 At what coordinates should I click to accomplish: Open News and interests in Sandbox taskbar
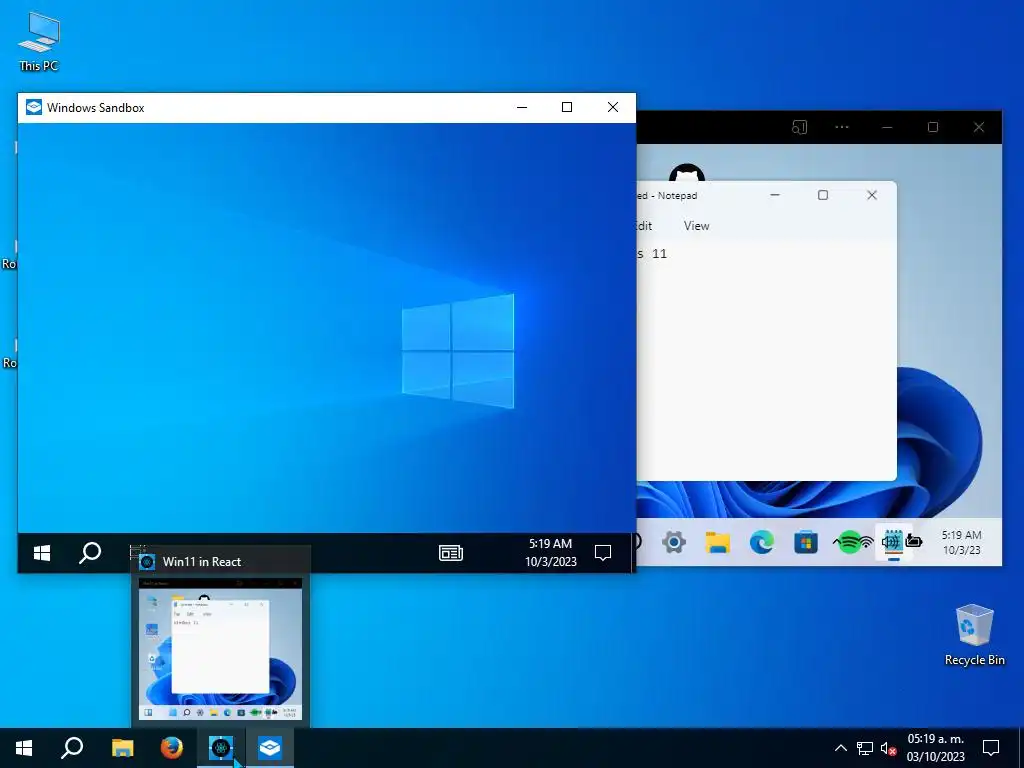click(451, 553)
